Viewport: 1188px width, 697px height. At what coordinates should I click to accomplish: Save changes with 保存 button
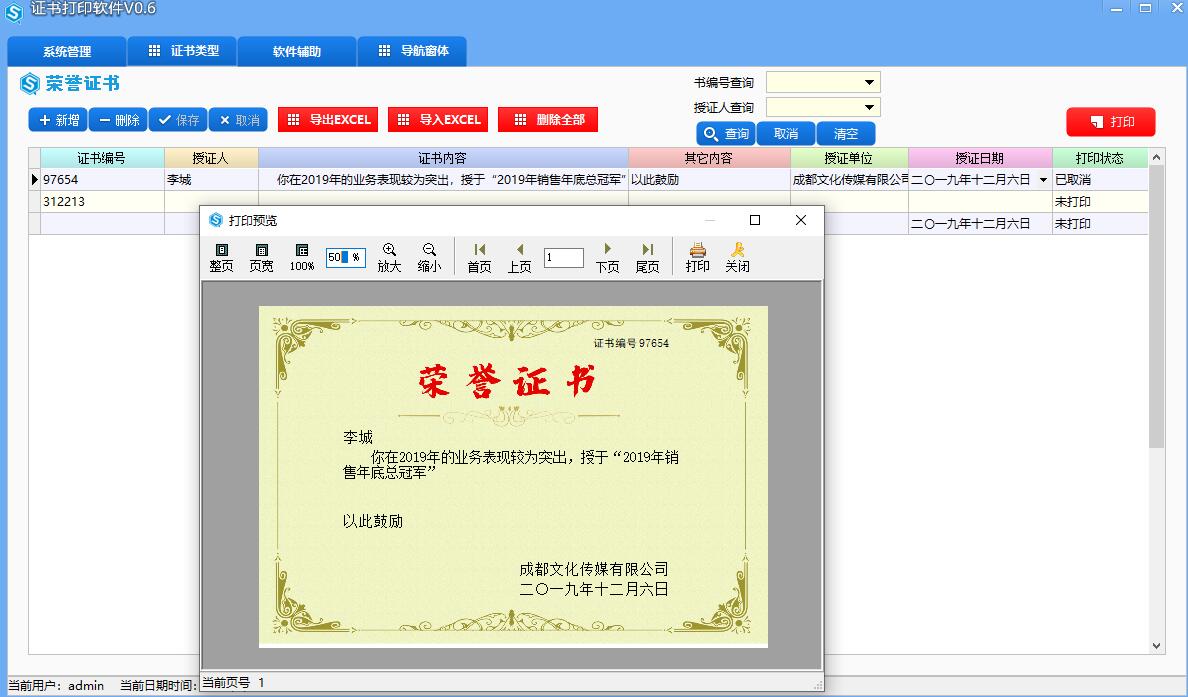pyautogui.click(x=178, y=120)
